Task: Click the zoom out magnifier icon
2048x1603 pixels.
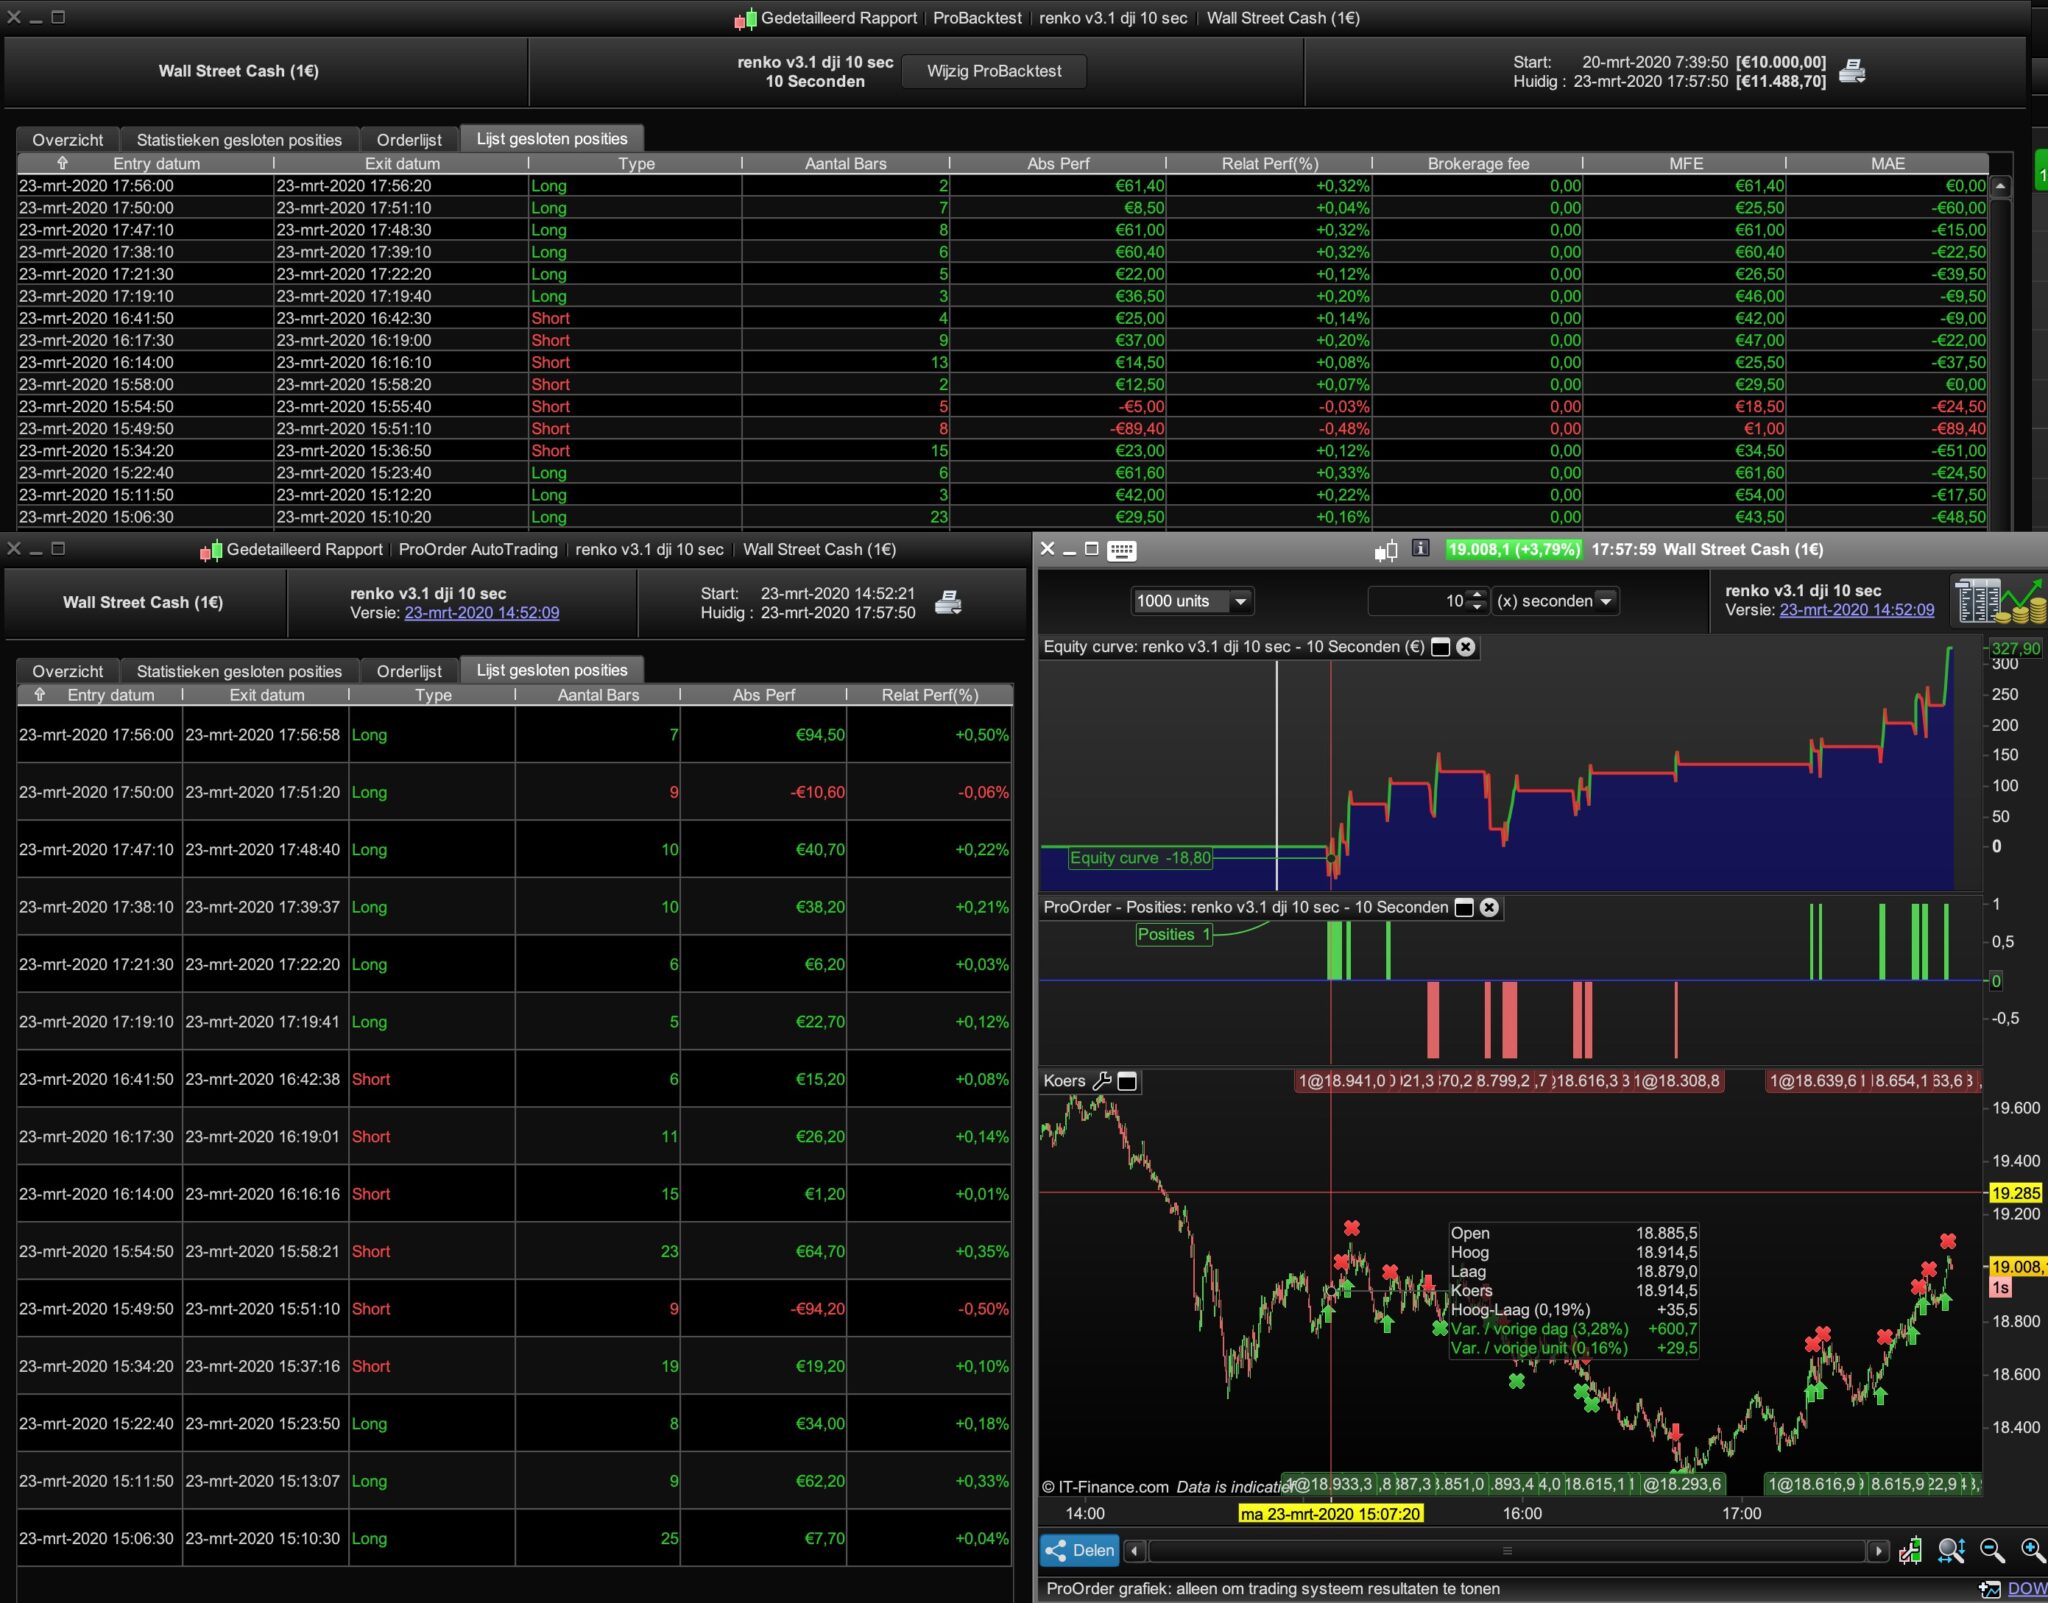Action: 1991,1550
